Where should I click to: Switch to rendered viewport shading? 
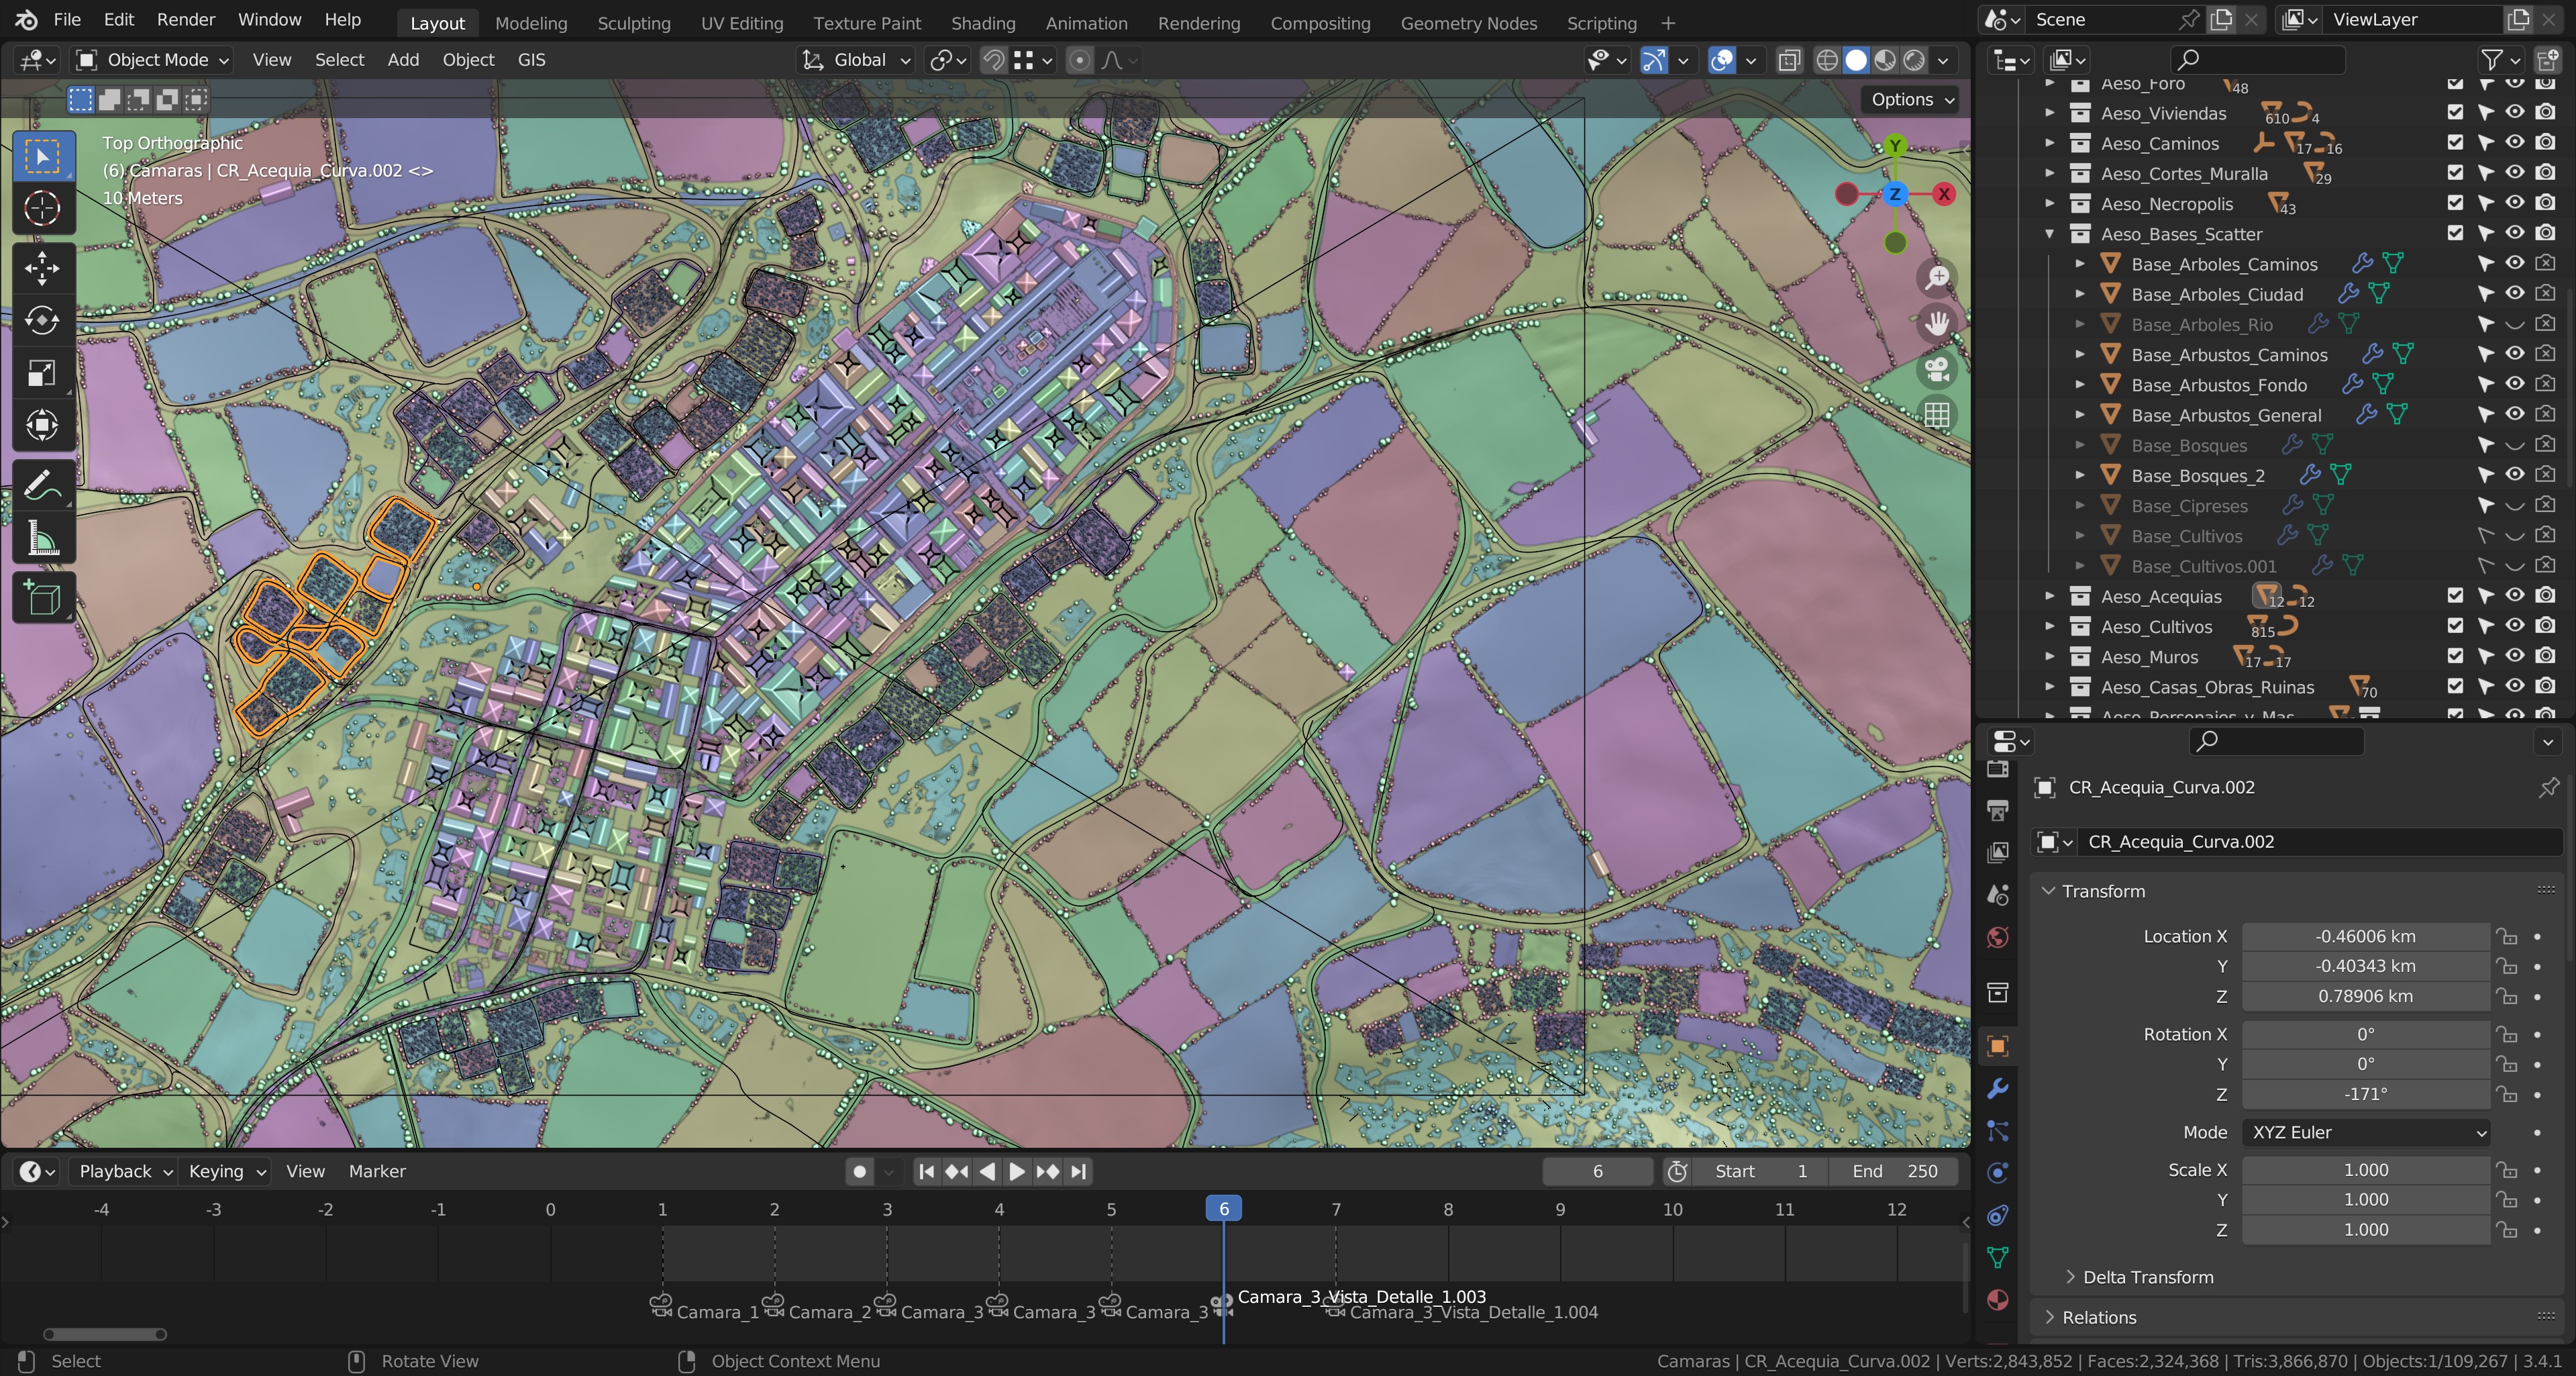[x=1913, y=60]
